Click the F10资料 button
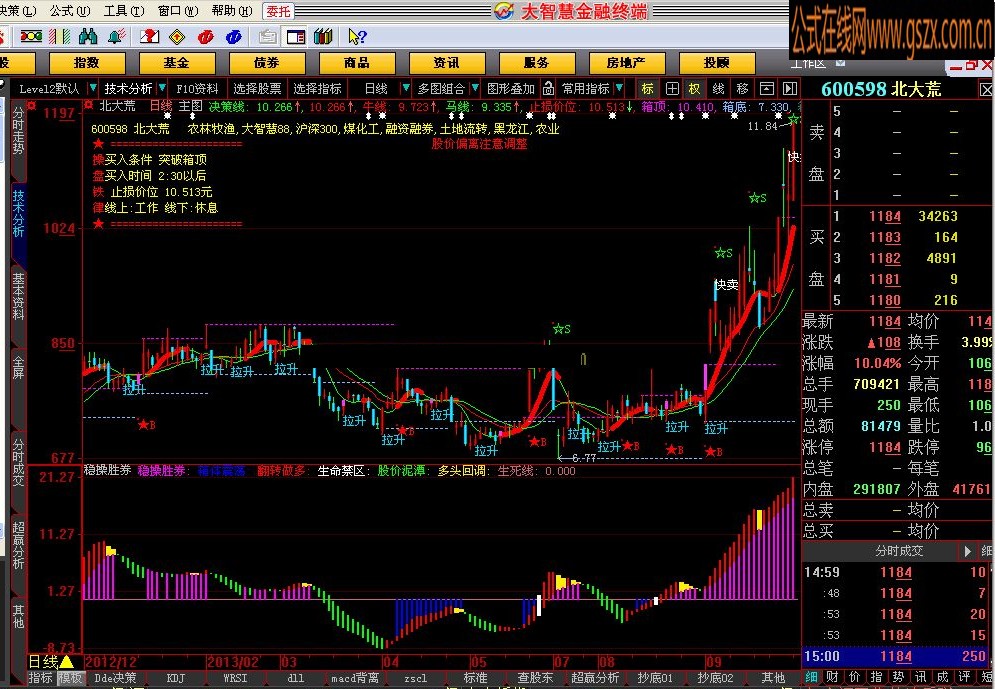This screenshot has width=995, height=689. pyautogui.click(x=197, y=88)
